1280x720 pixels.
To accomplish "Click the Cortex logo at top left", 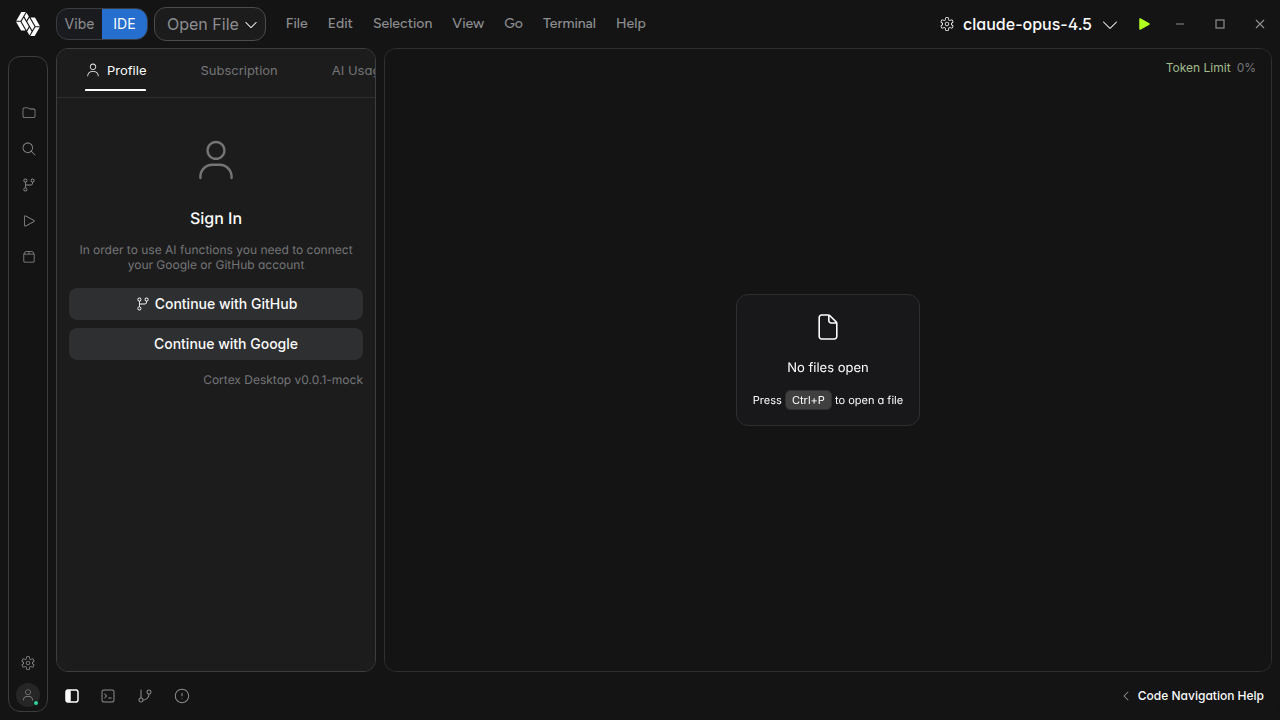I will coord(28,24).
